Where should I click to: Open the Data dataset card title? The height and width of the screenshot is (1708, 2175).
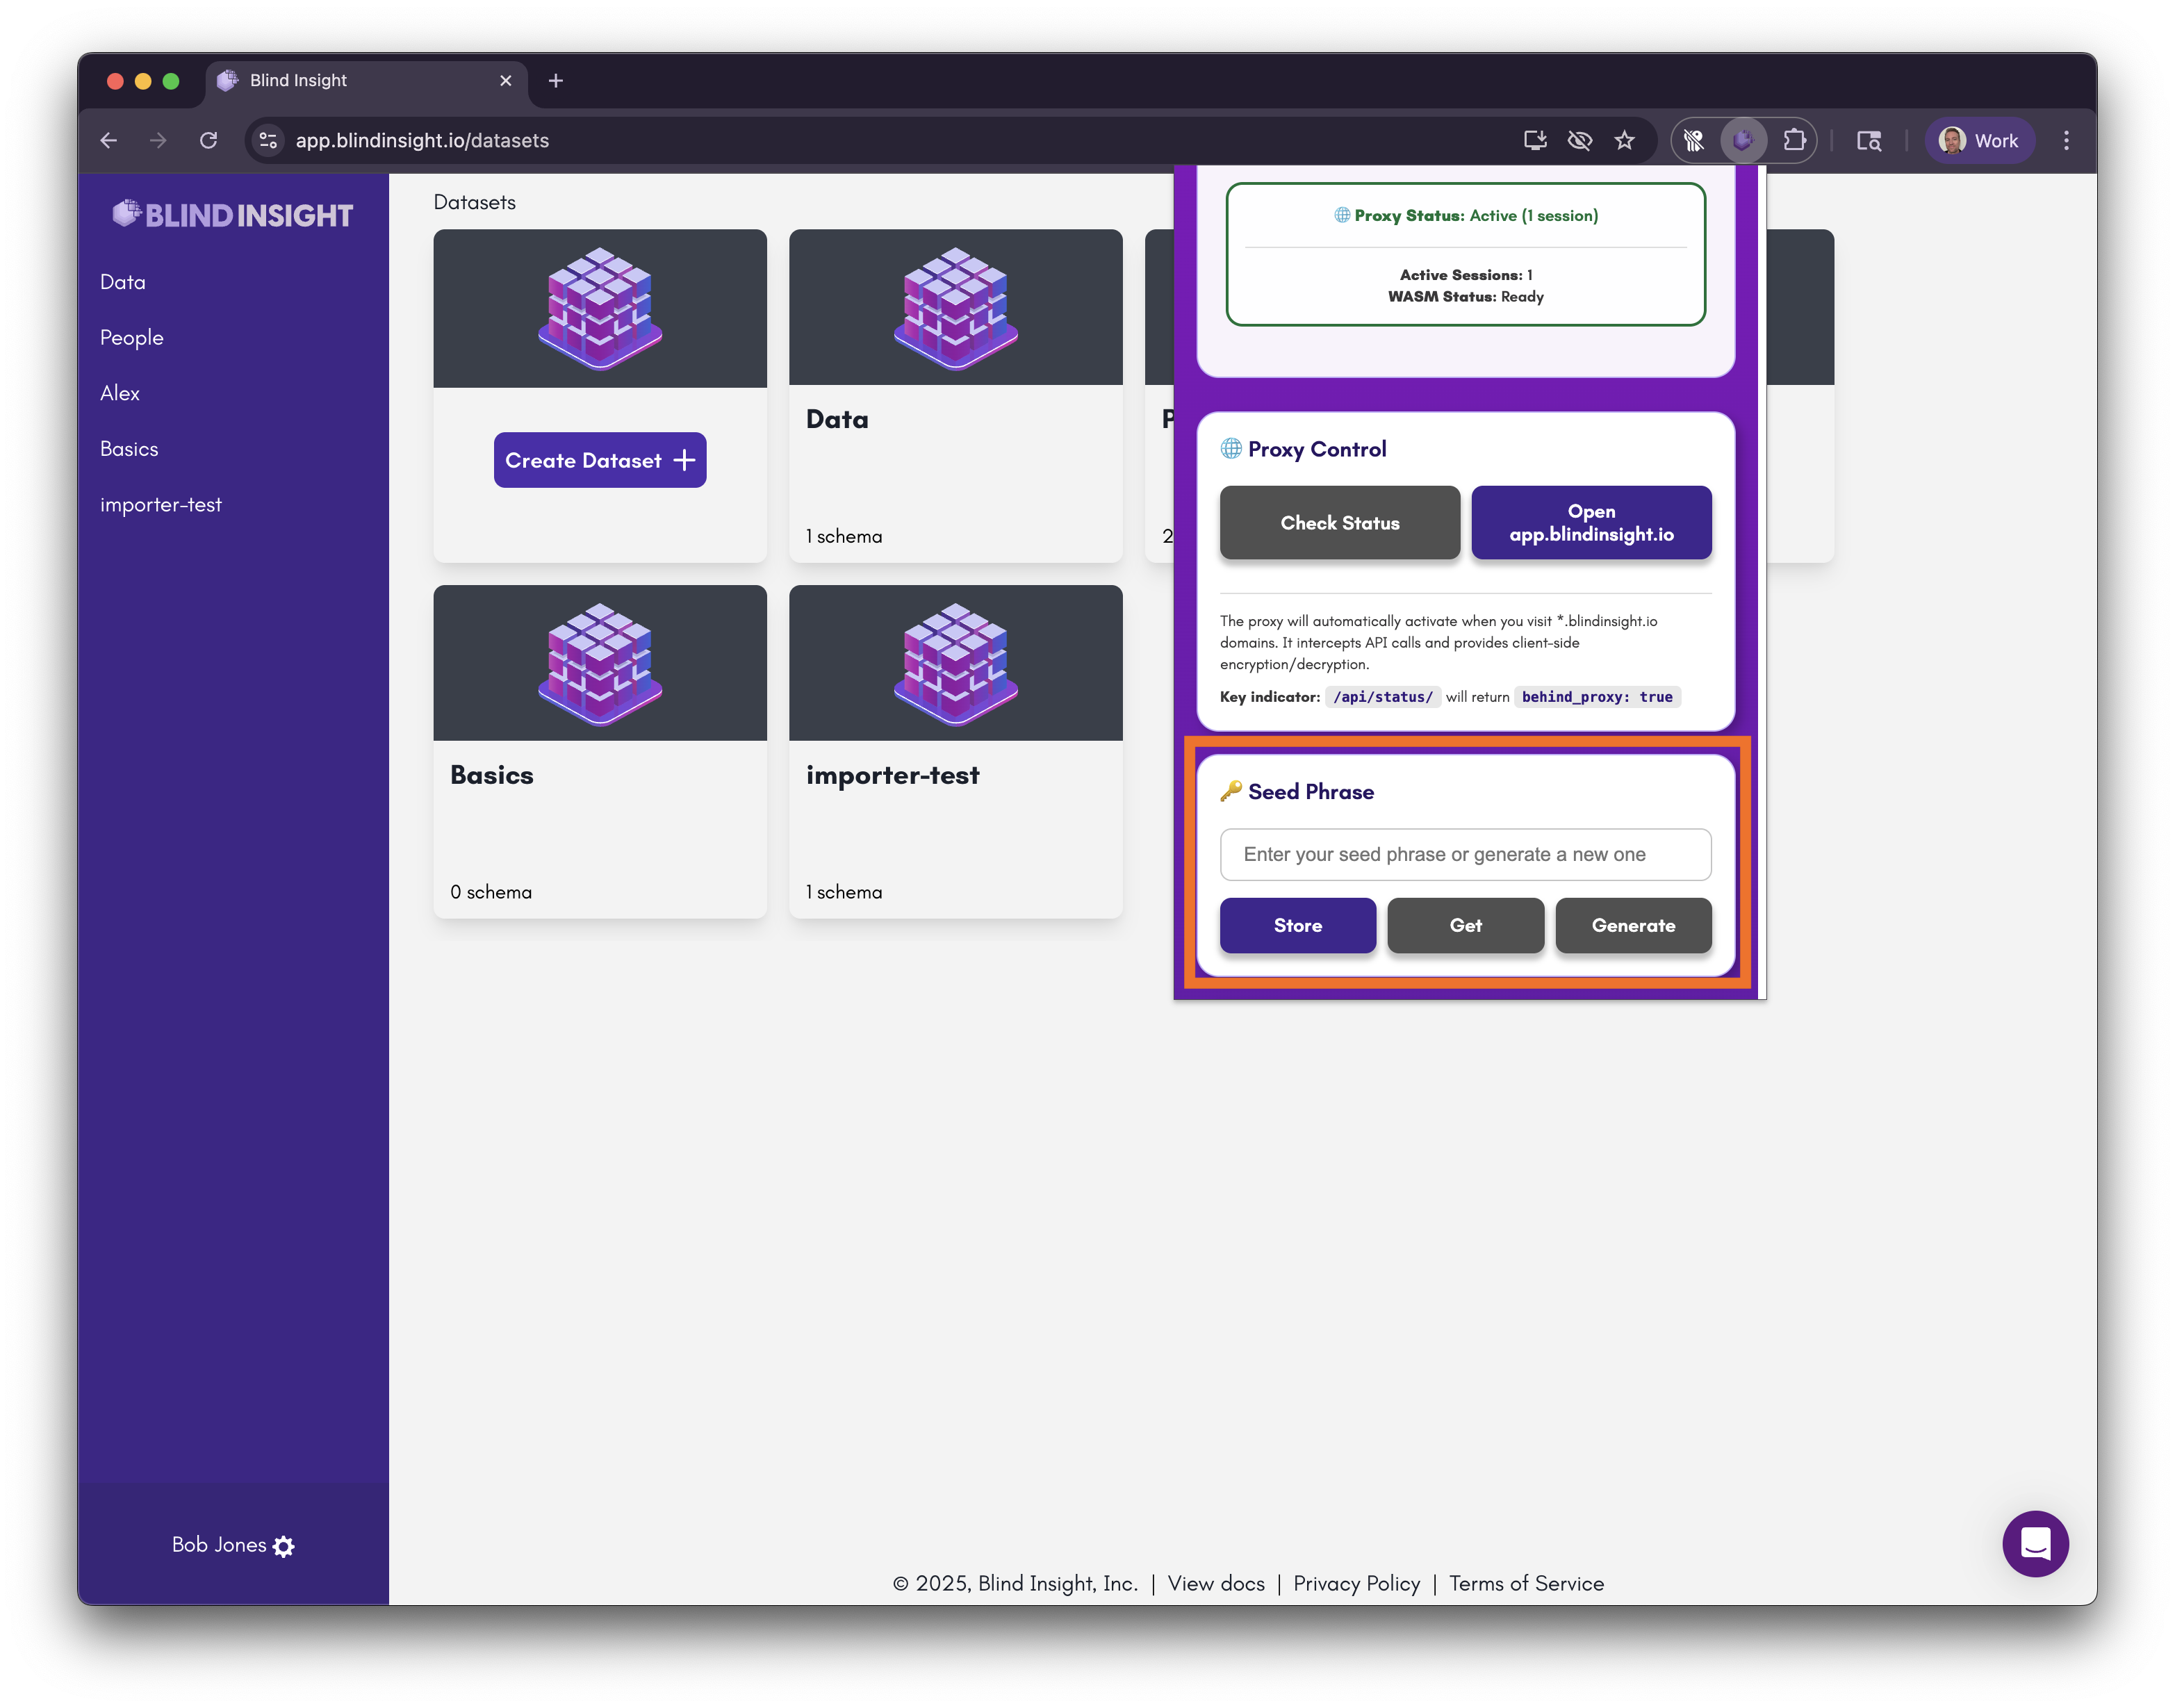pyautogui.click(x=837, y=419)
